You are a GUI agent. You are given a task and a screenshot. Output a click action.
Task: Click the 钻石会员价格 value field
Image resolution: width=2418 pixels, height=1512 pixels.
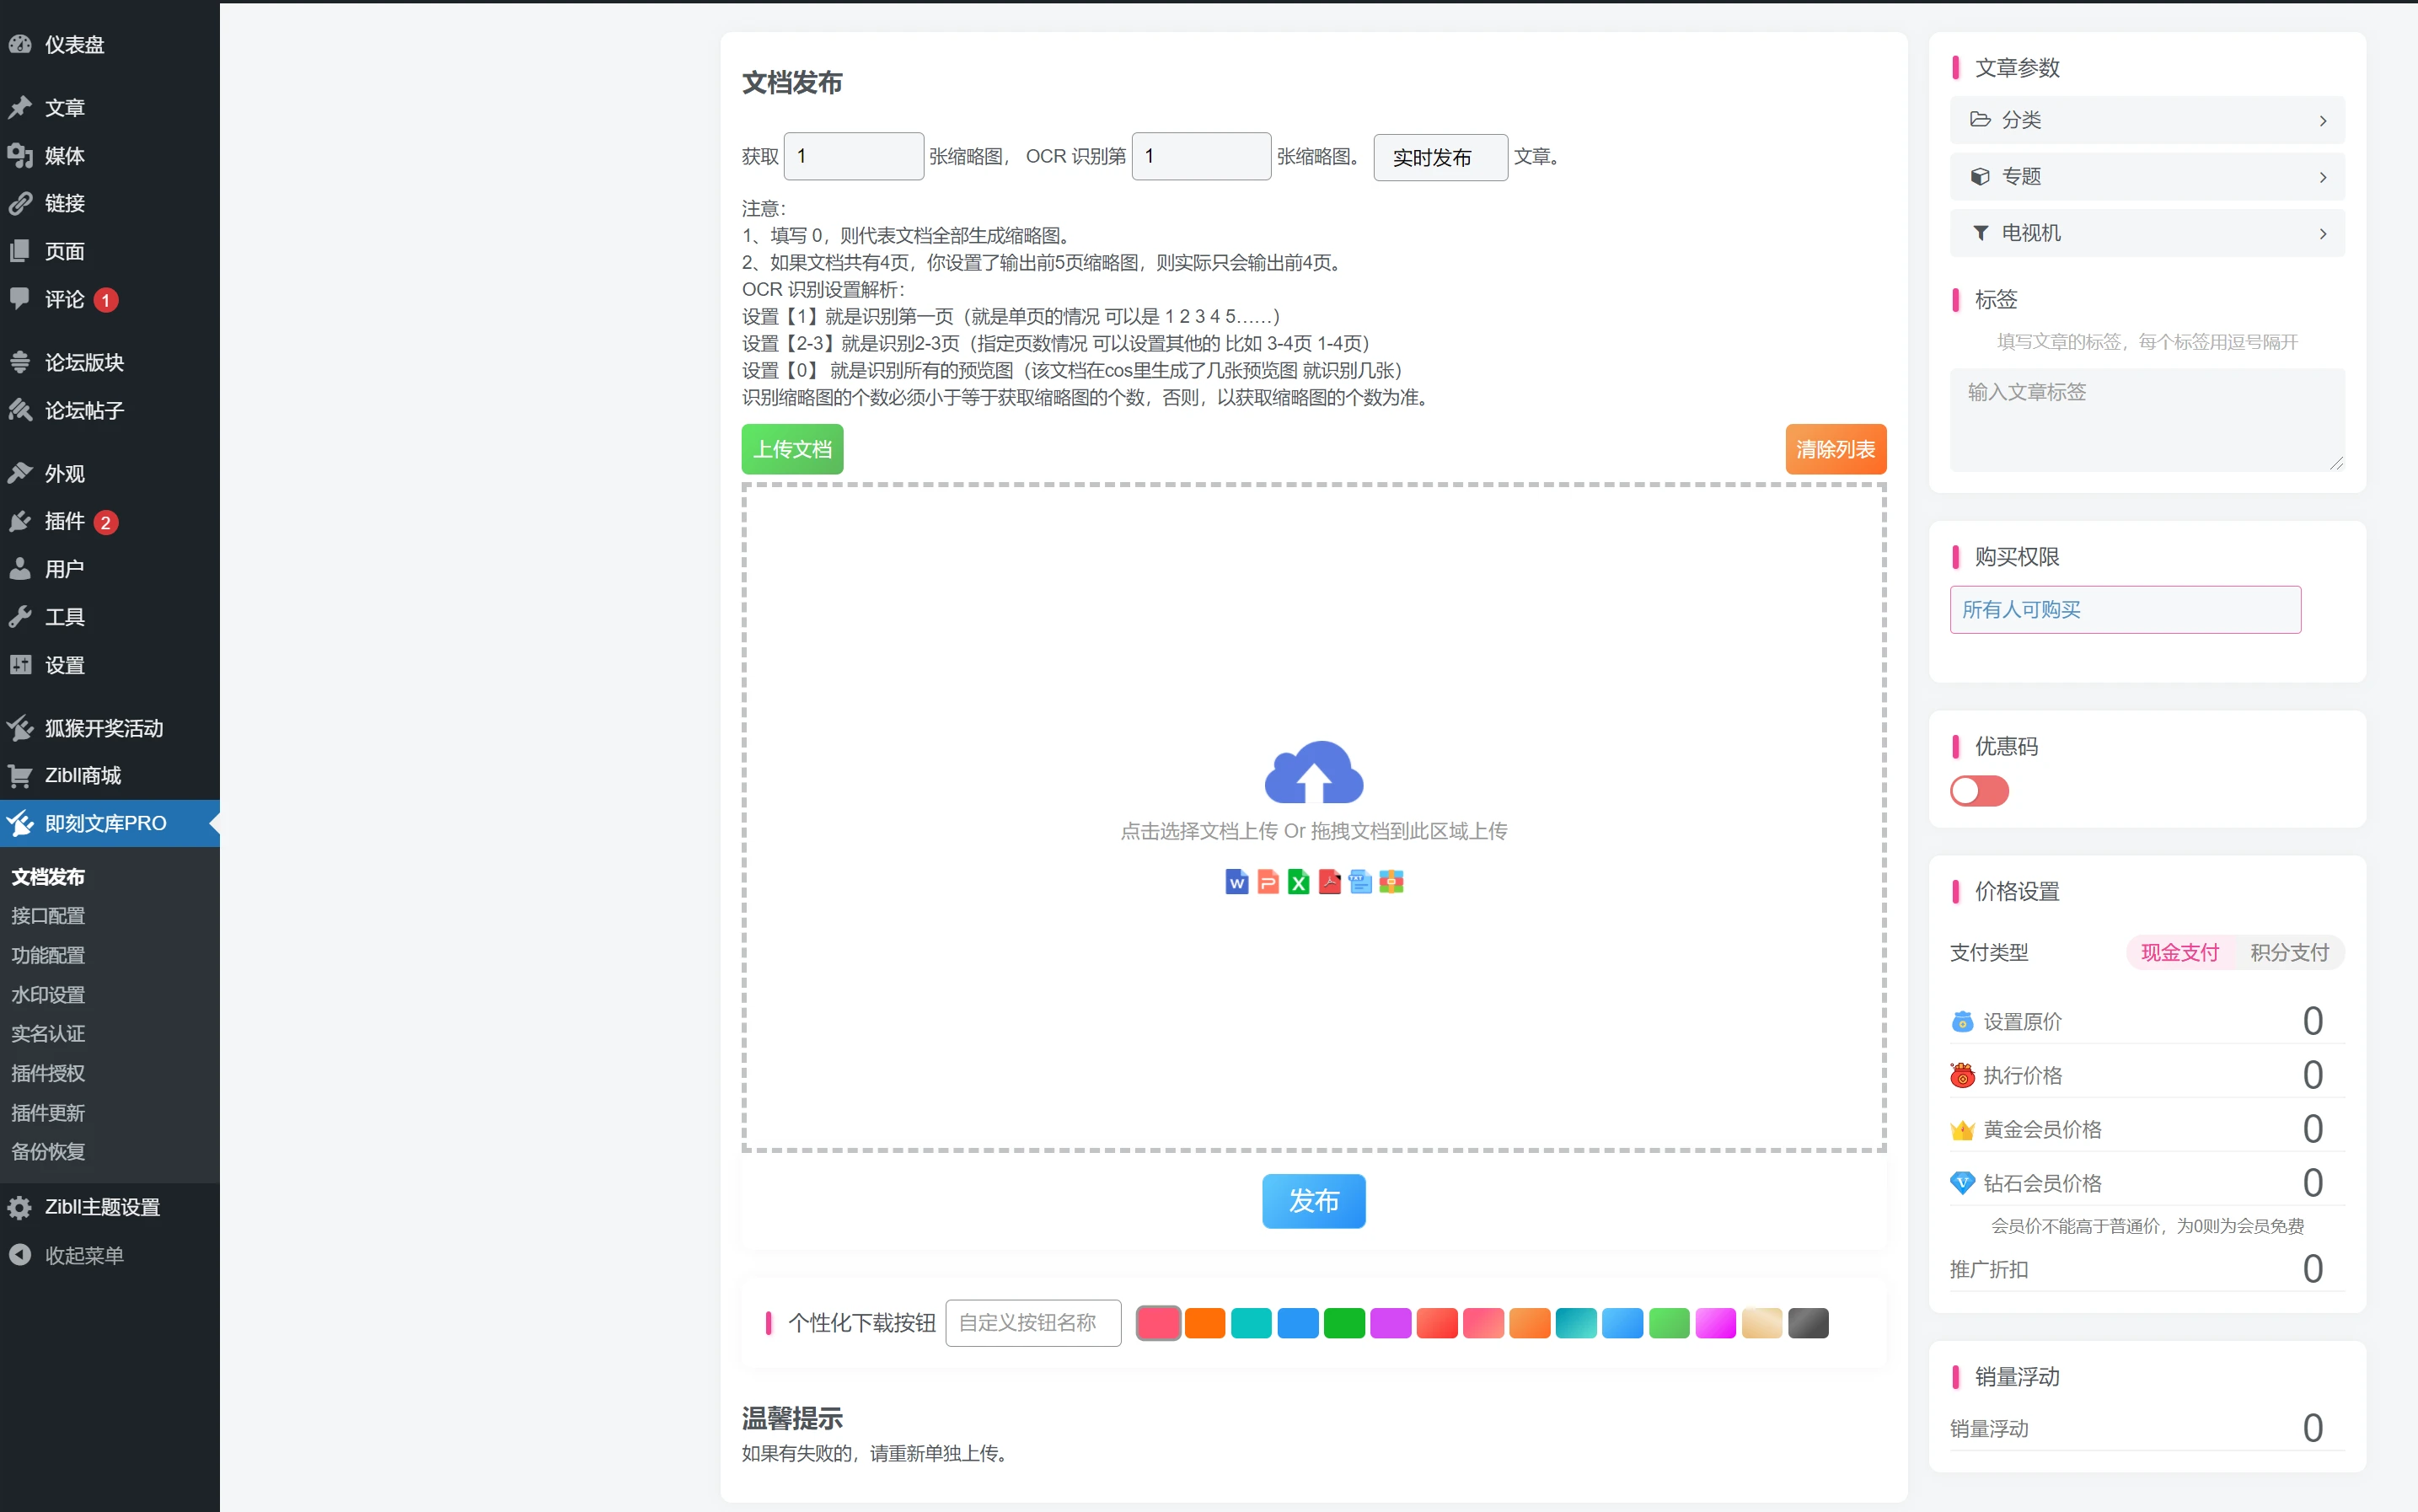click(2312, 1183)
